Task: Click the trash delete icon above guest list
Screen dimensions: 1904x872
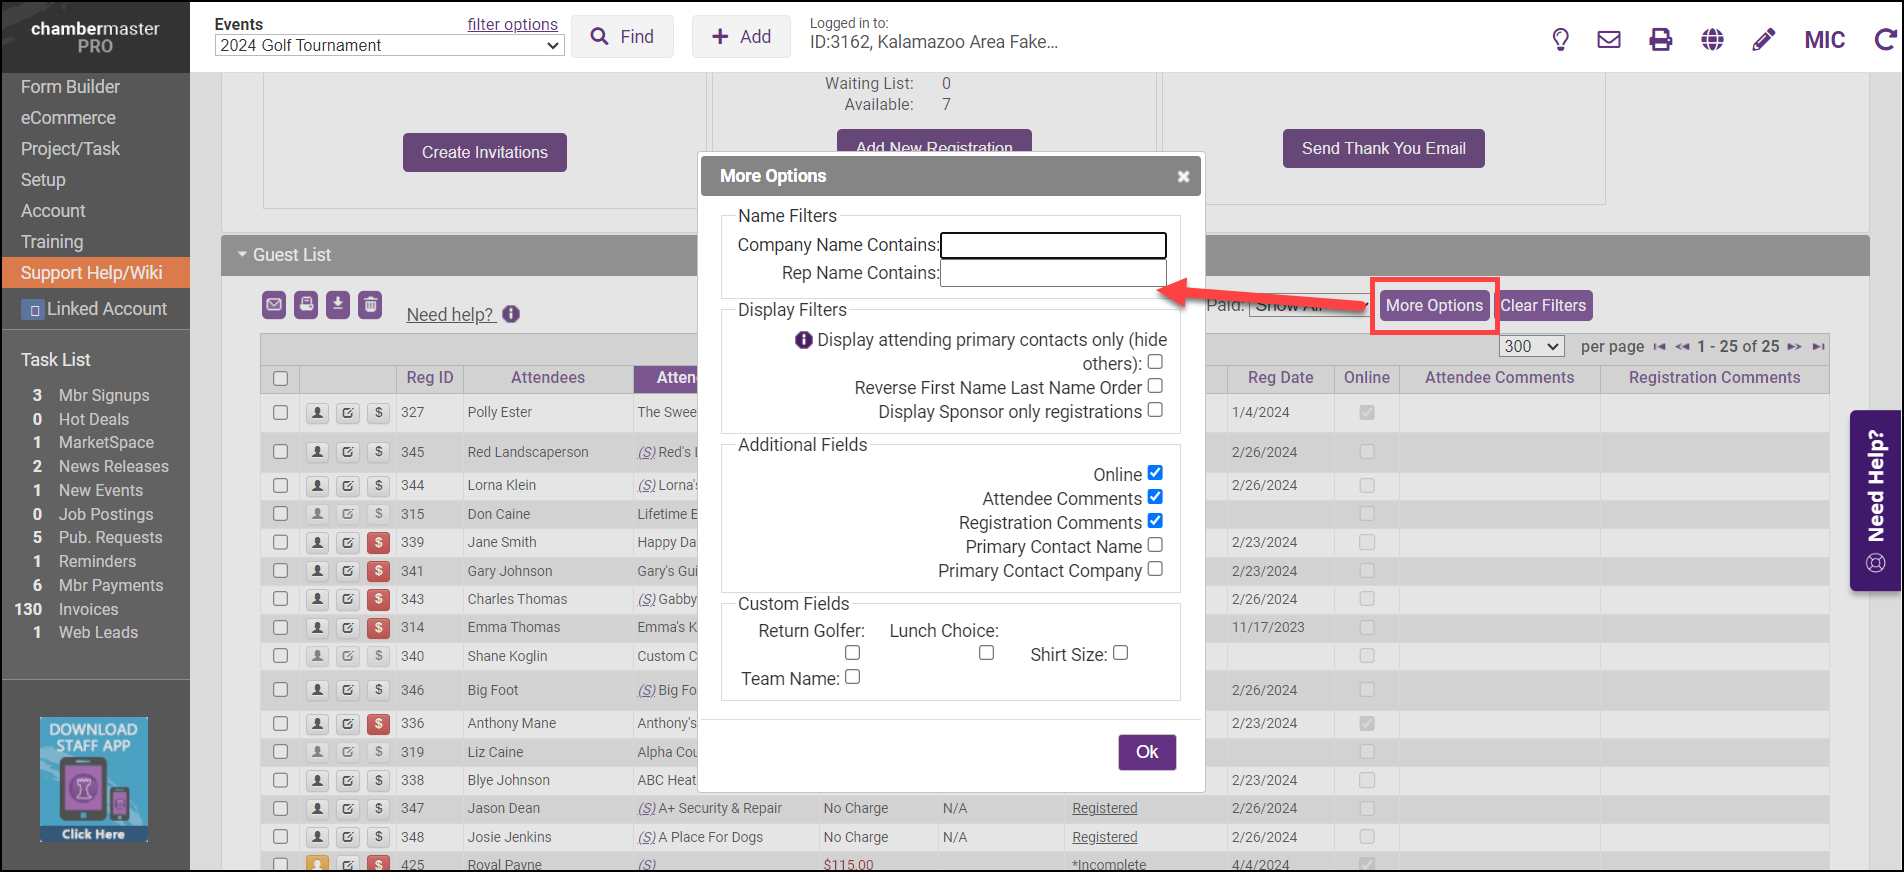Action: tap(370, 305)
